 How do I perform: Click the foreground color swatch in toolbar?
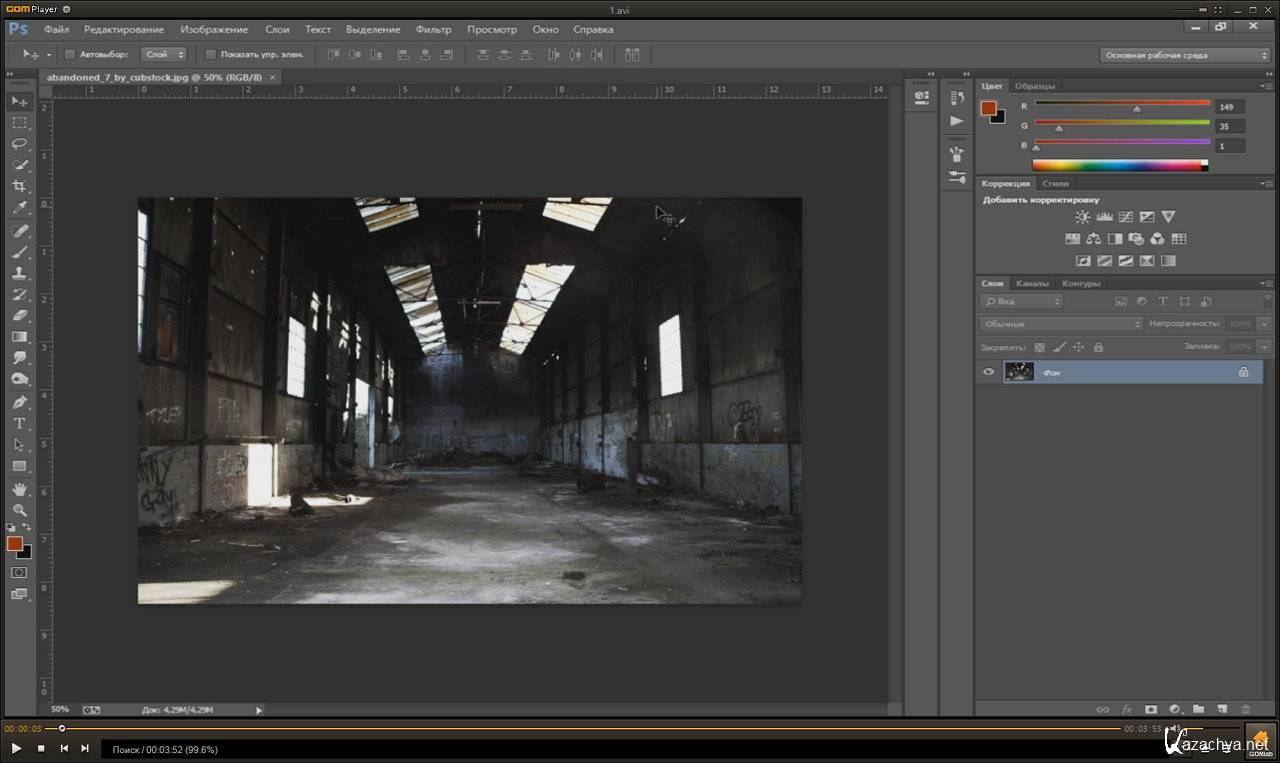point(15,543)
